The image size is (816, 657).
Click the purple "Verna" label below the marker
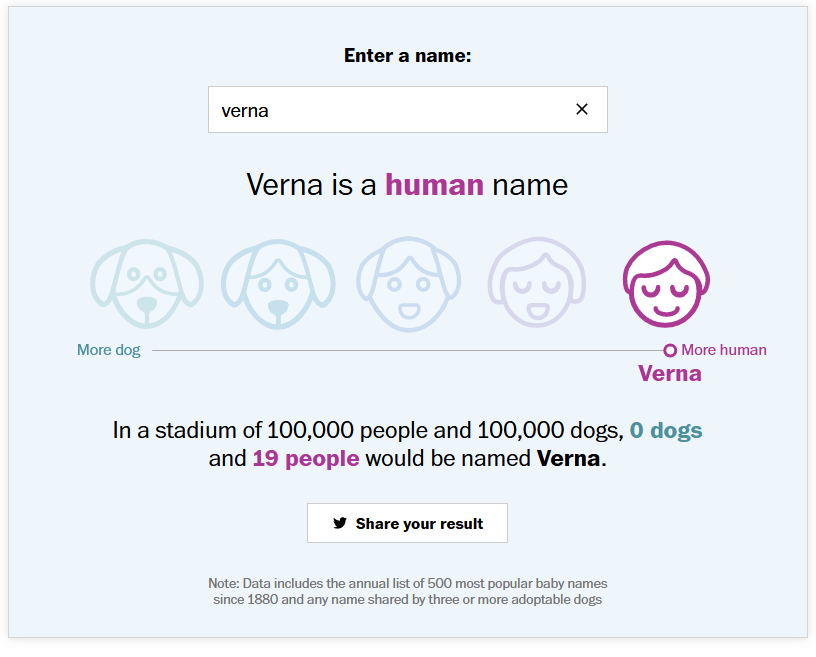pos(670,374)
